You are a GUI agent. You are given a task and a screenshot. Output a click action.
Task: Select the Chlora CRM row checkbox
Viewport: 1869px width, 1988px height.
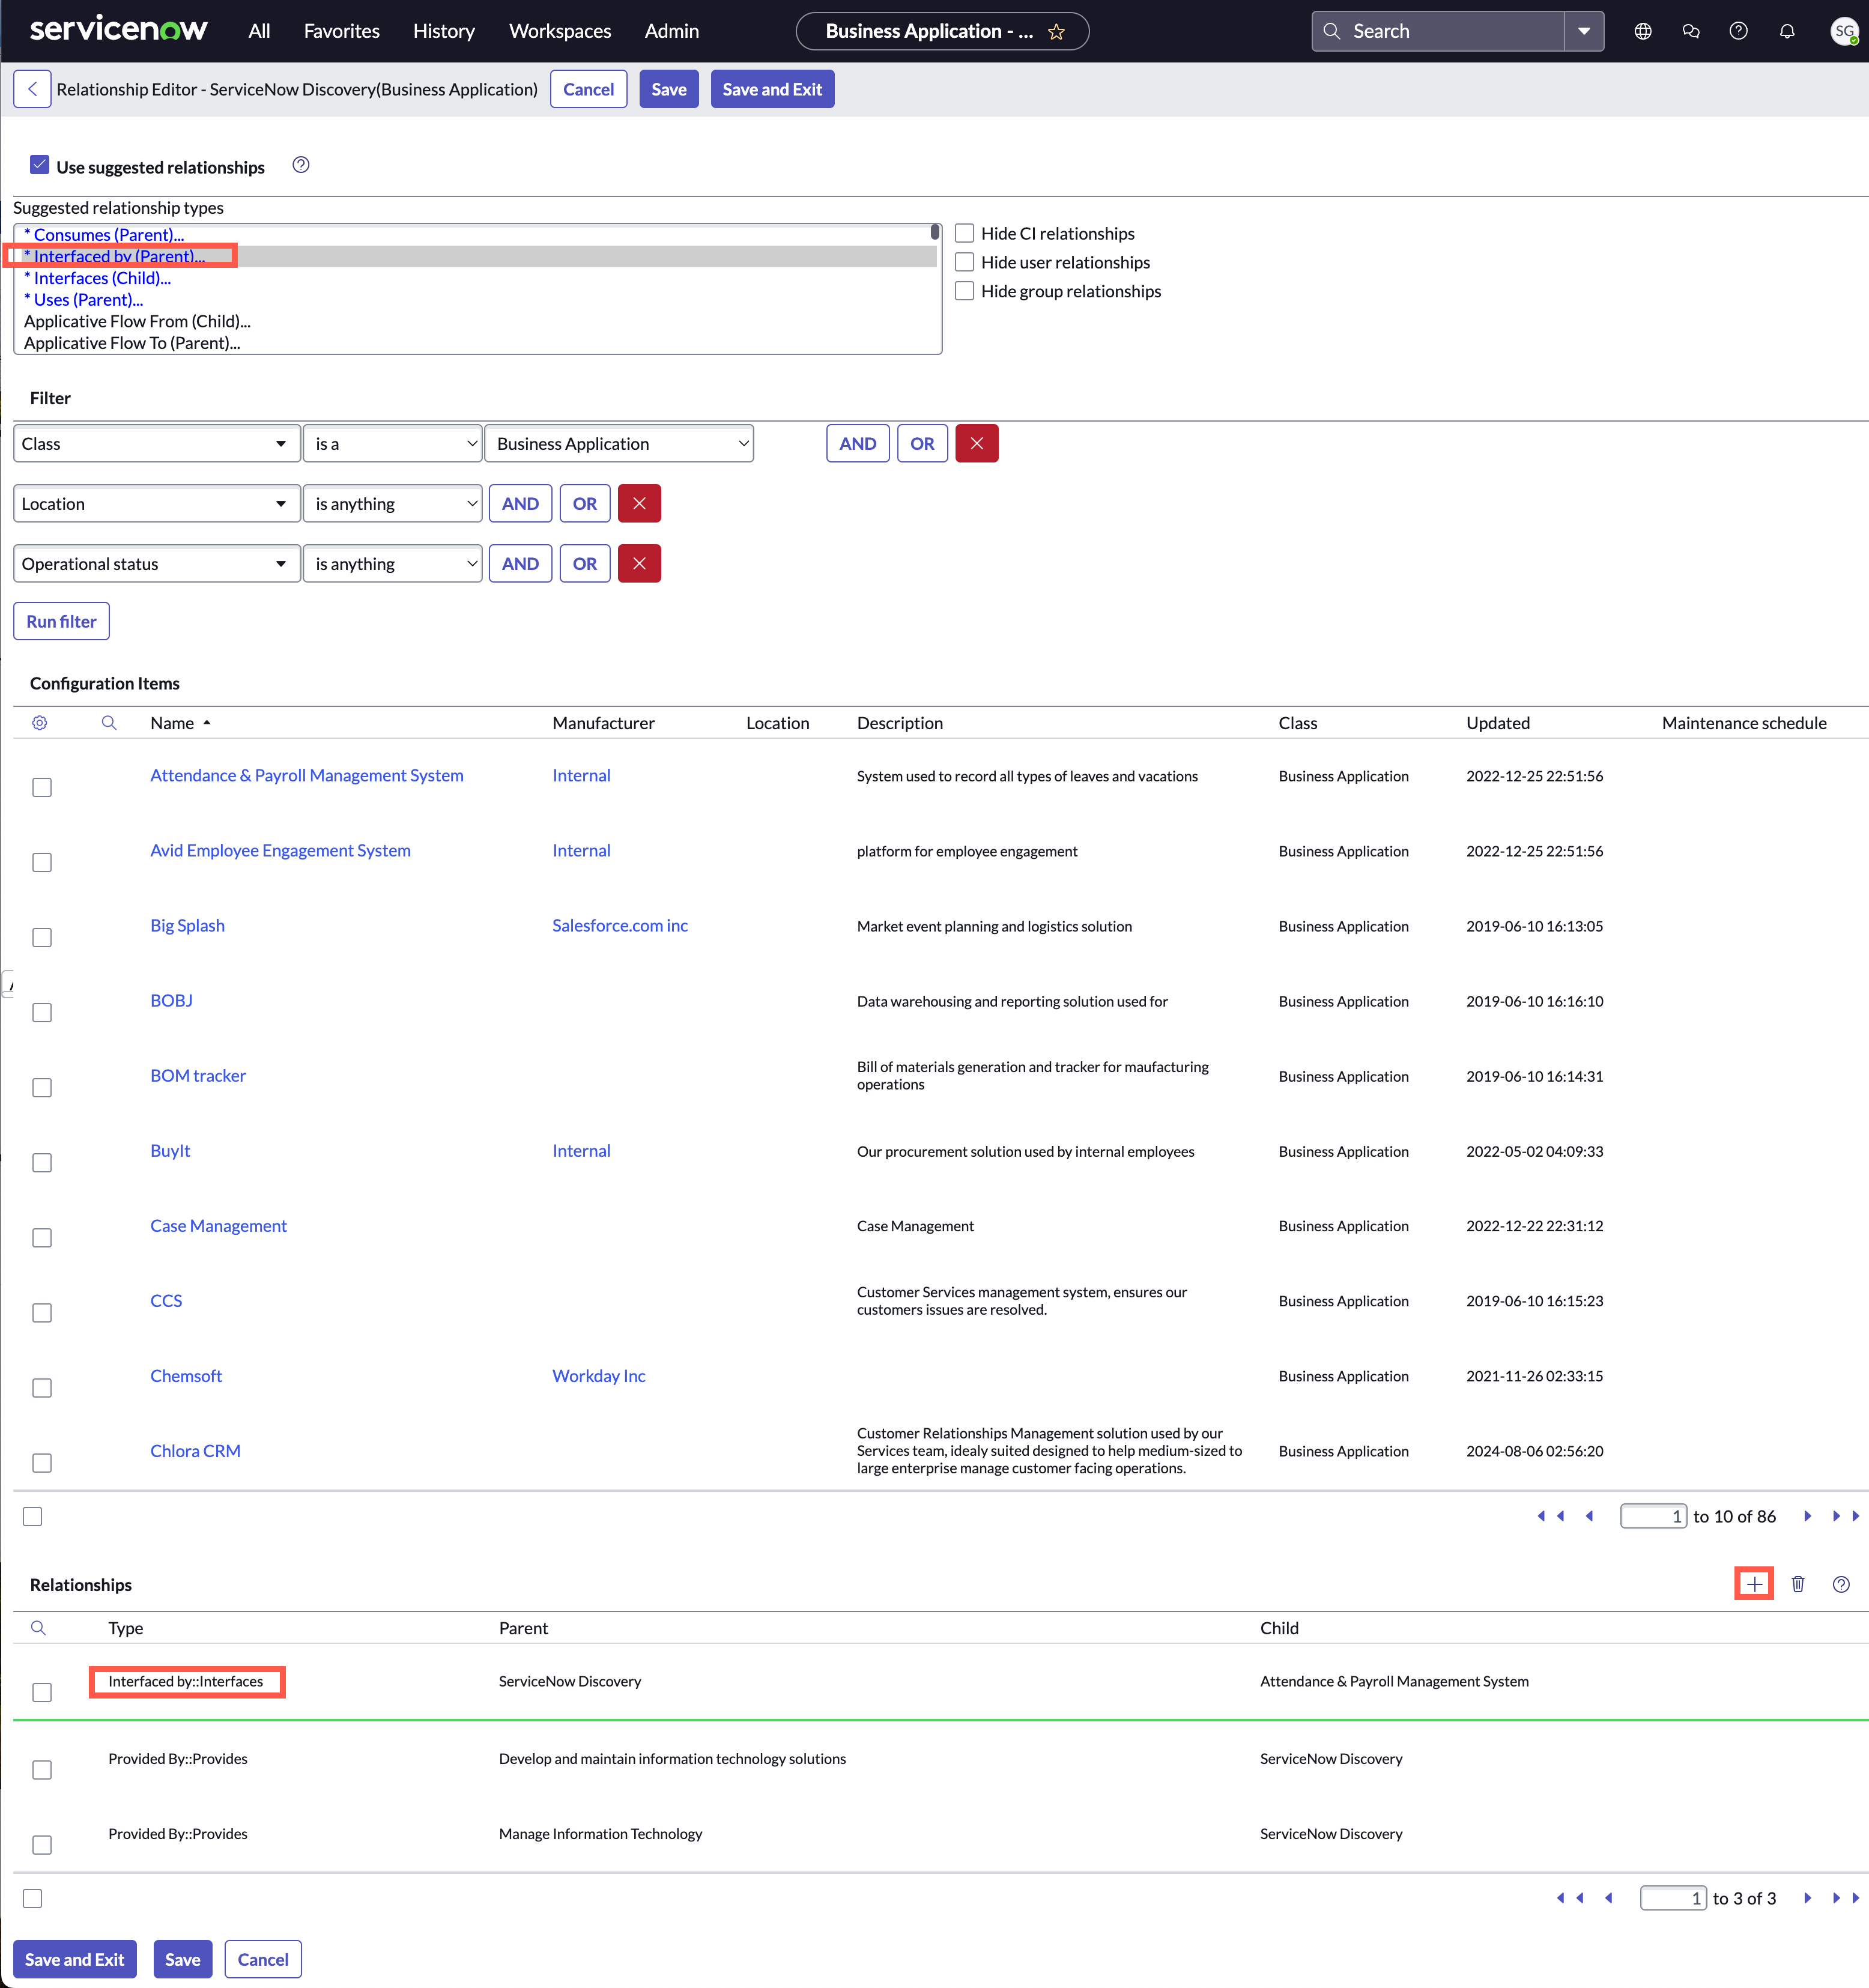pyautogui.click(x=42, y=1463)
